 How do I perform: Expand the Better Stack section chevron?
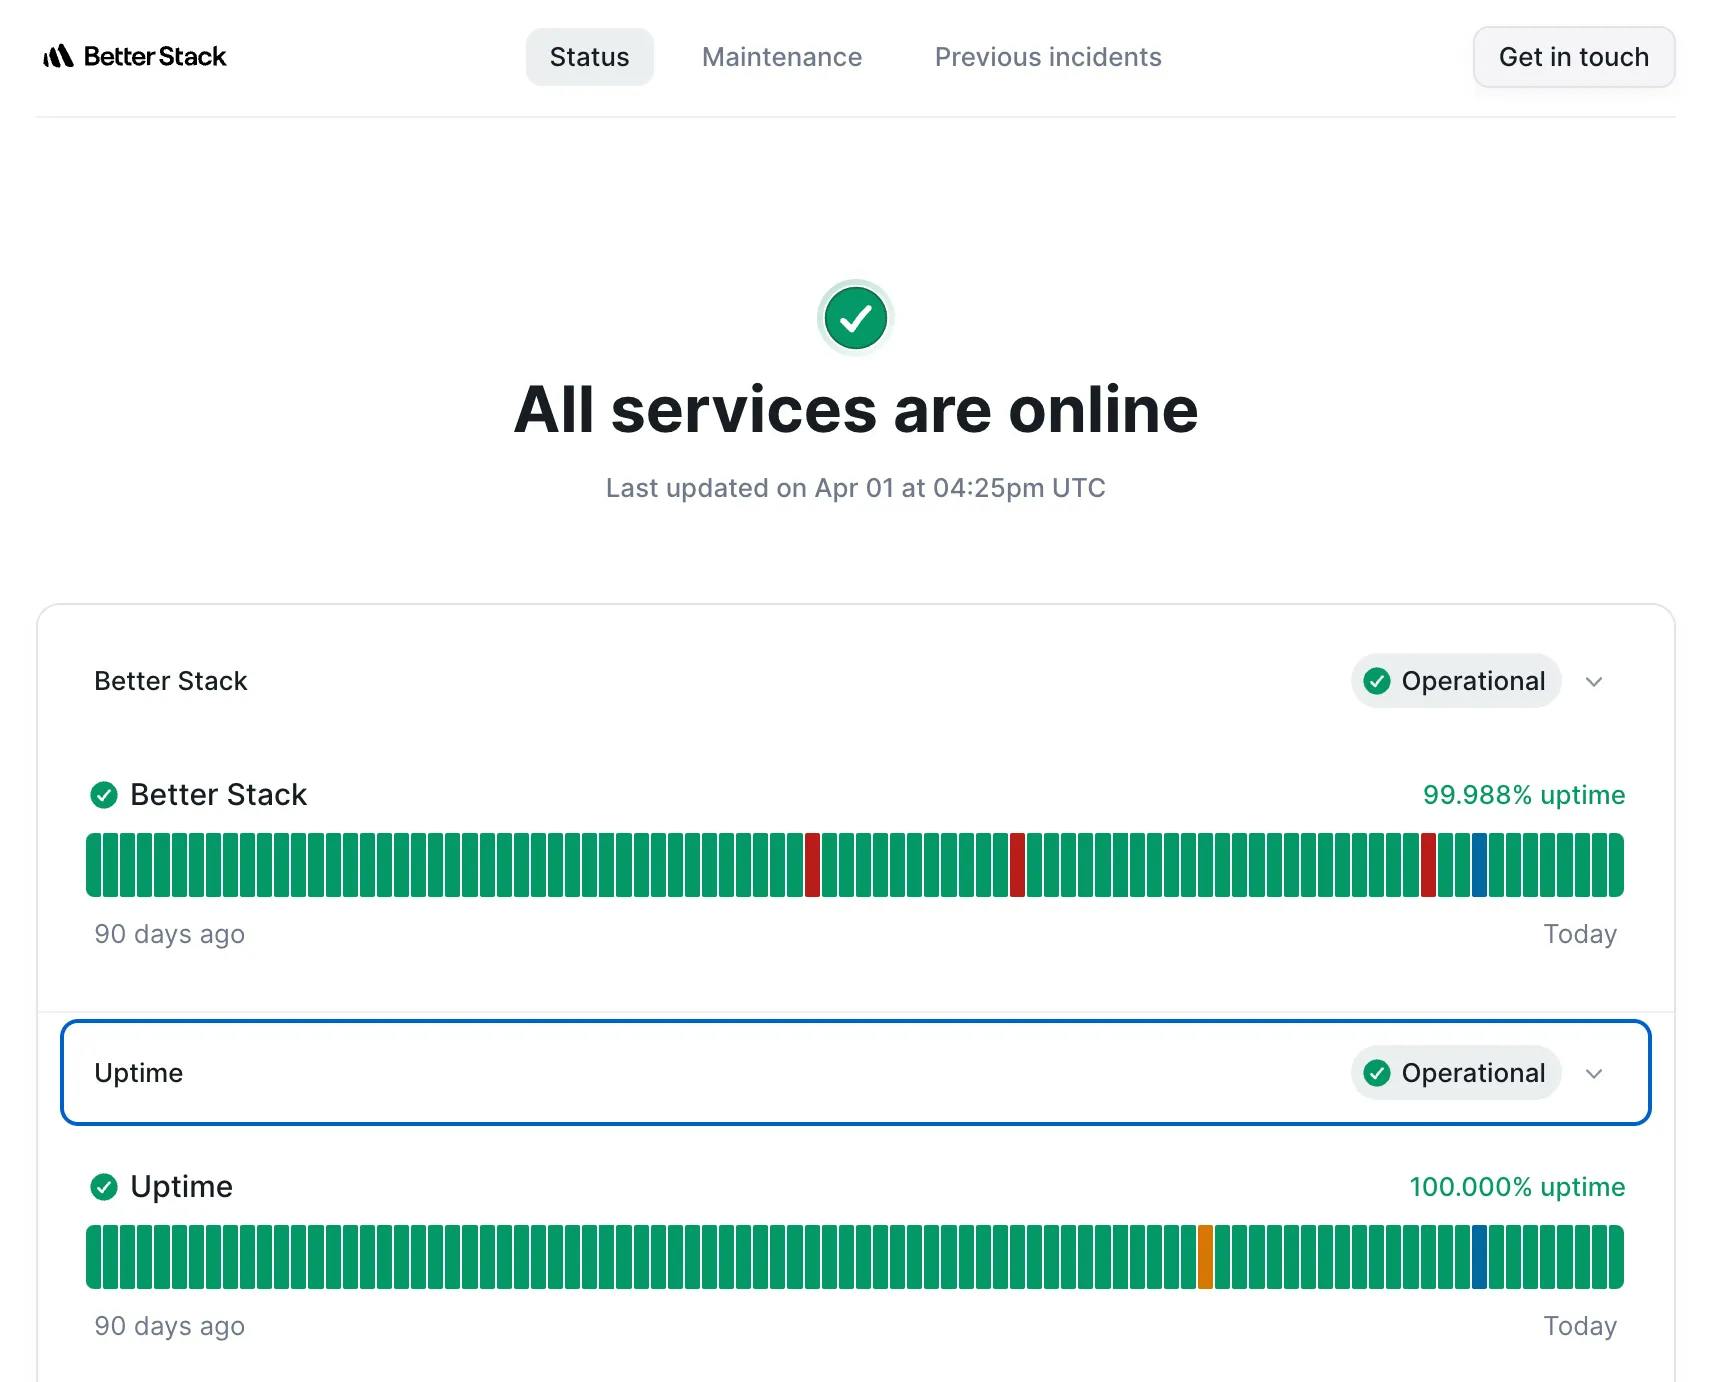pos(1594,681)
